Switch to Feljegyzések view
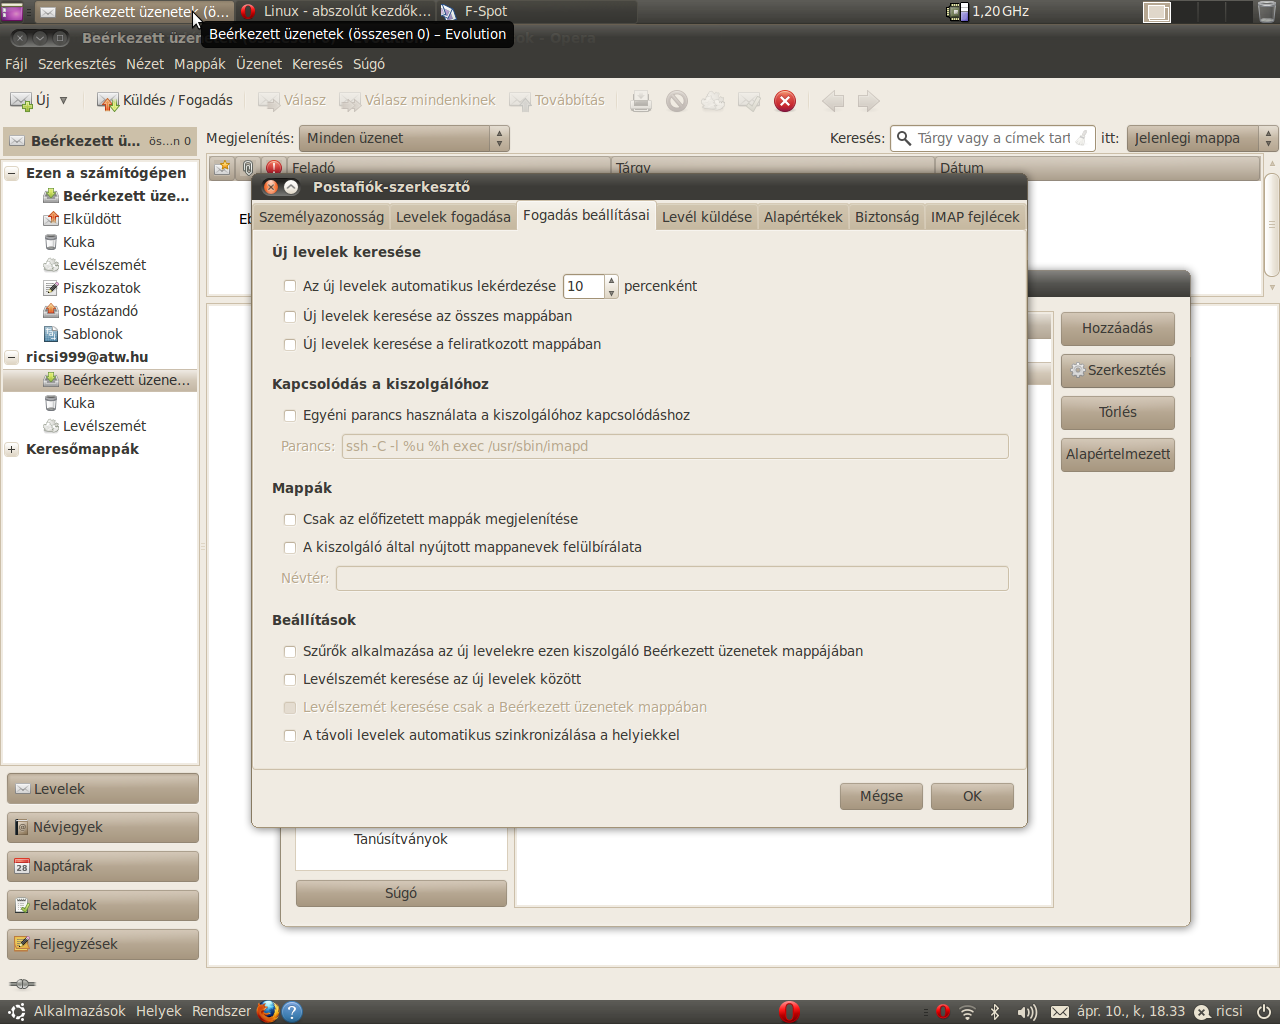 [x=103, y=945]
